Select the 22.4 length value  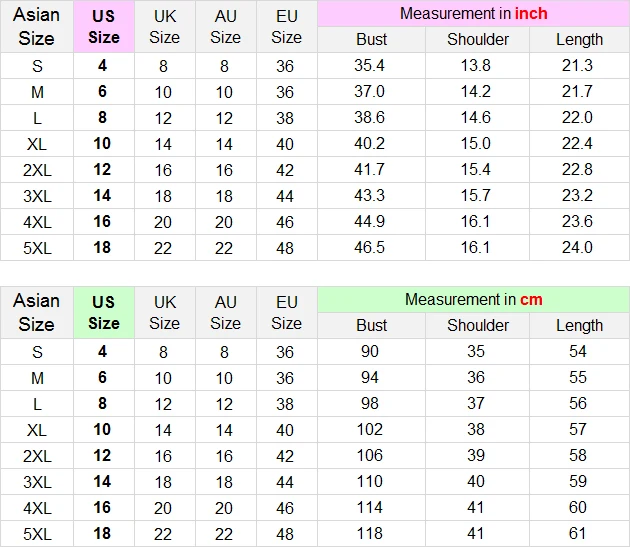coord(579,143)
